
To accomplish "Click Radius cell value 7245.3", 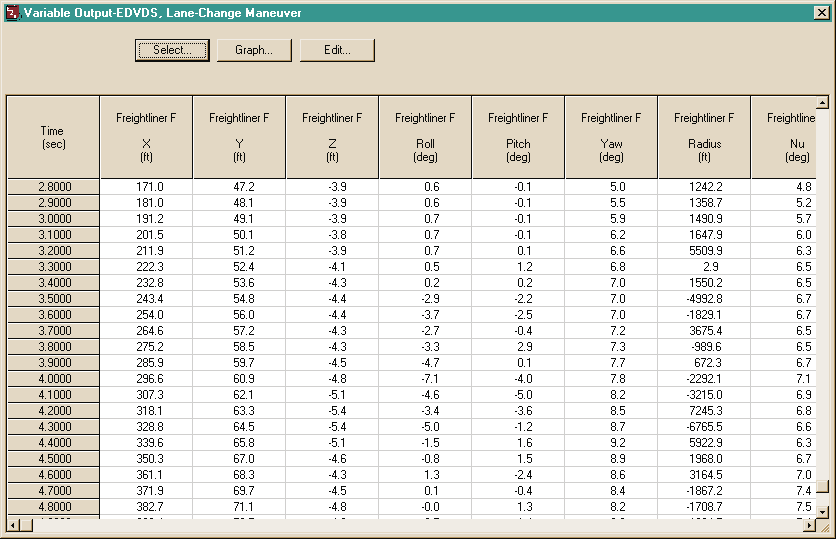I will pyautogui.click(x=704, y=411).
